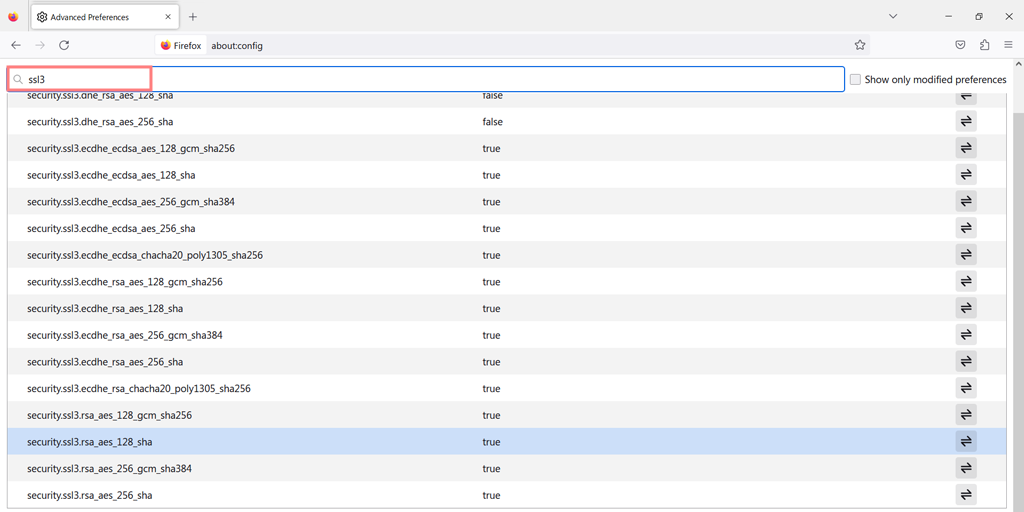1024x512 pixels.
Task: Click true value of rsa_aes_128_sha row
Action: pos(491,441)
